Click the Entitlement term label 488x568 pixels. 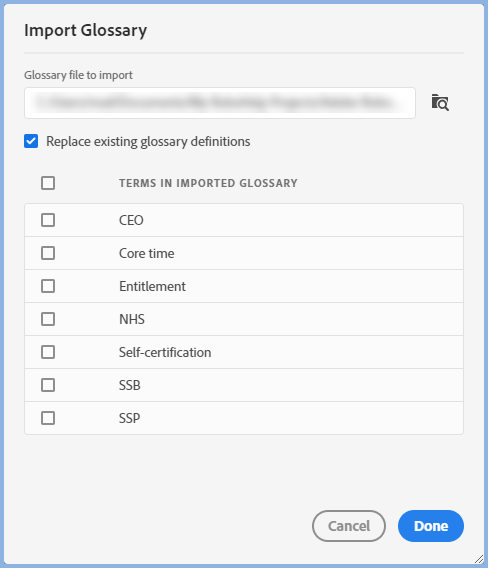point(152,287)
